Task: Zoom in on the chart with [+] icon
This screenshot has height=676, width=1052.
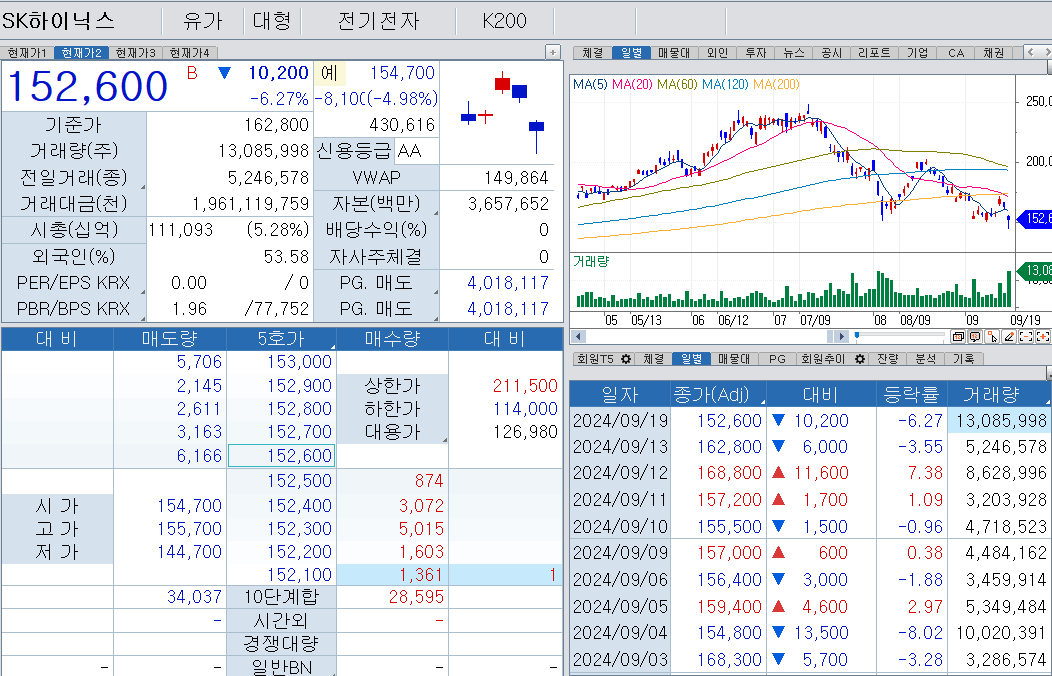Action: click(x=1043, y=336)
